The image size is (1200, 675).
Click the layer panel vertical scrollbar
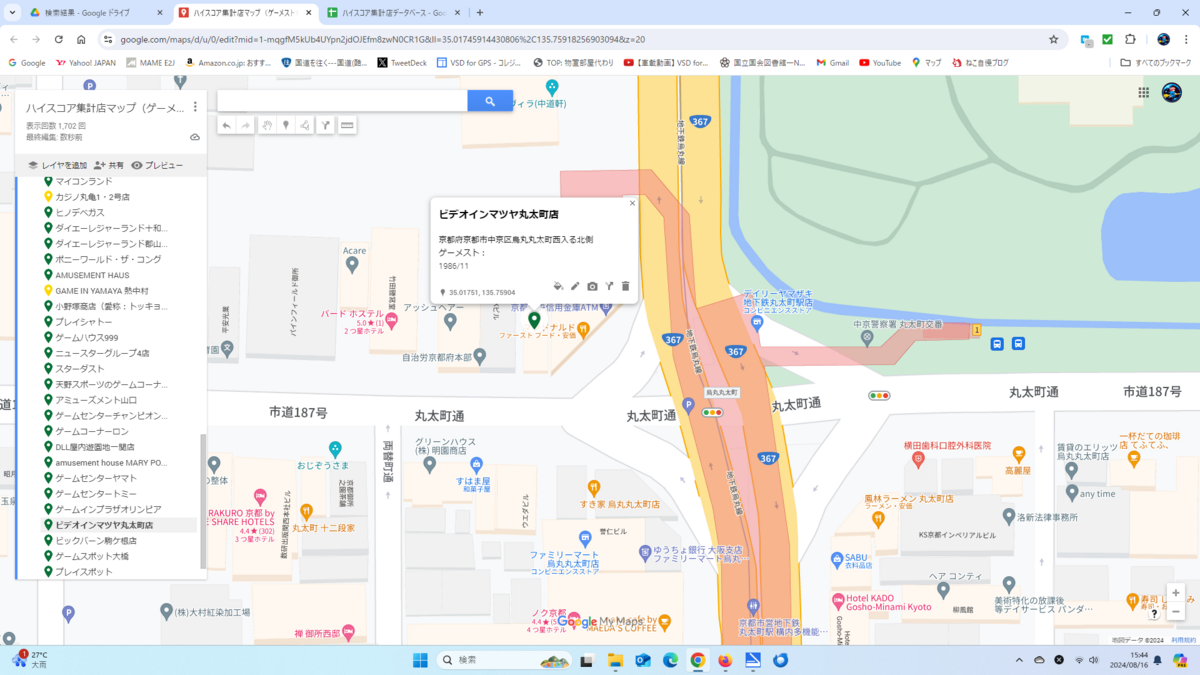coord(203,500)
